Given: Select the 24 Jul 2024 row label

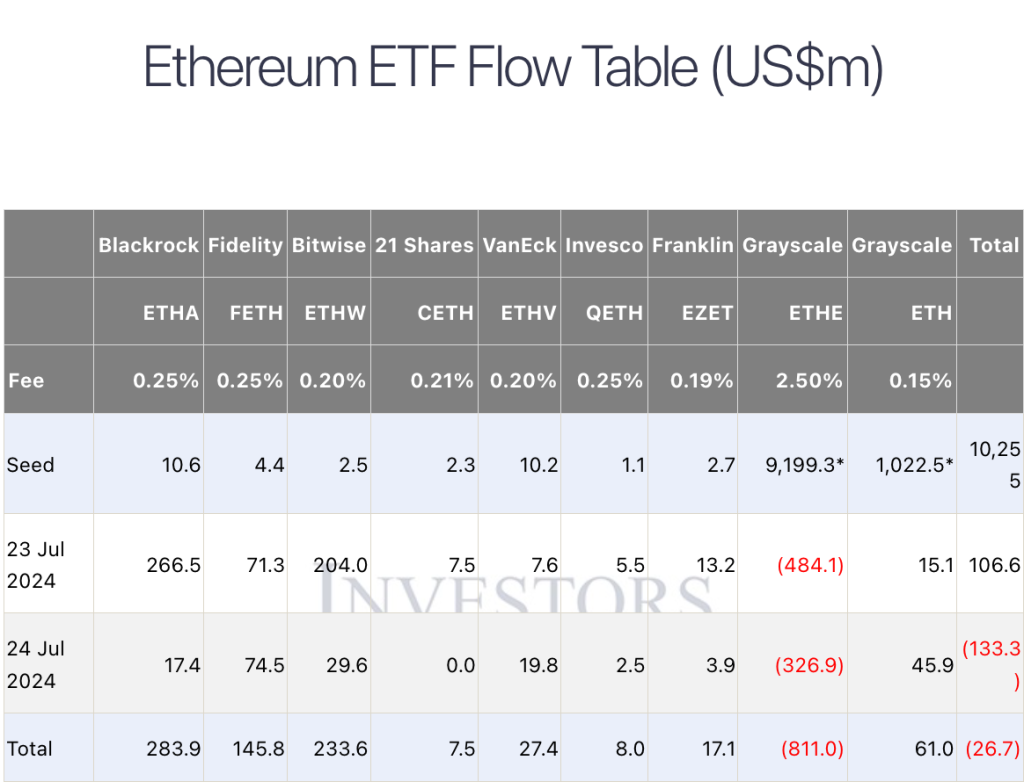Looking at the screenshot, I should pos(36,665).
